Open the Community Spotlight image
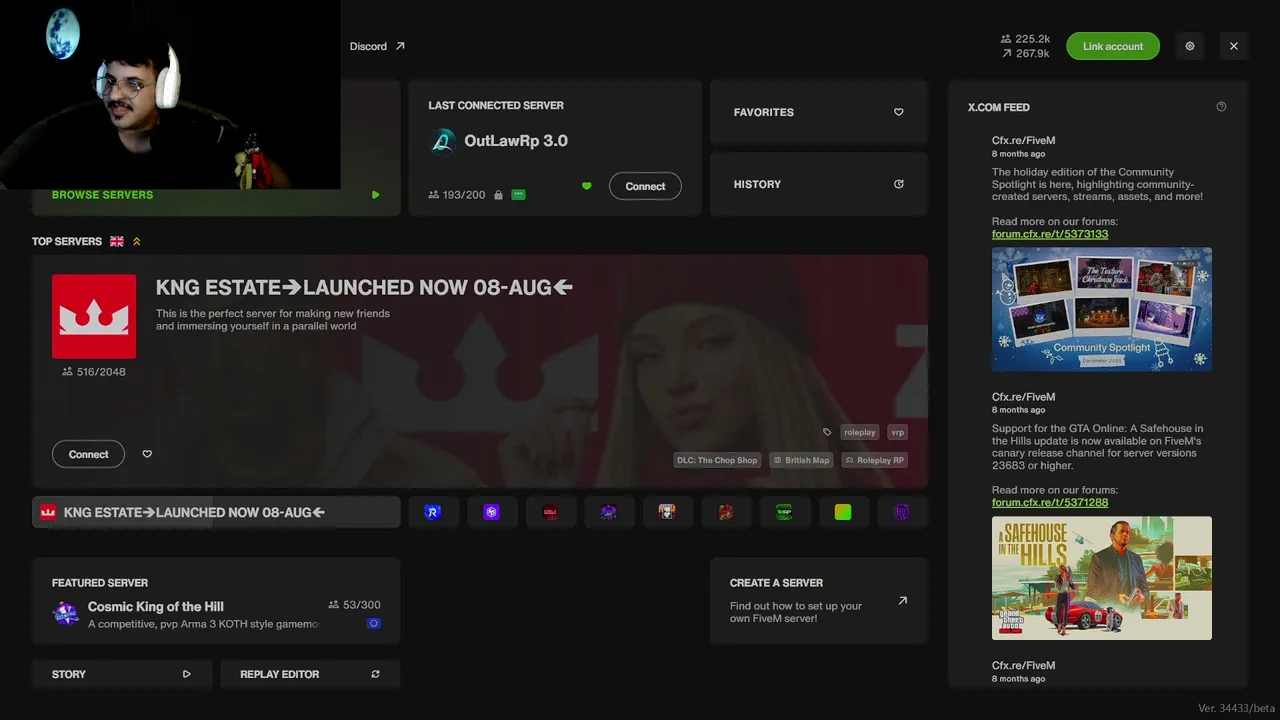 click(x=1102, y=309)
